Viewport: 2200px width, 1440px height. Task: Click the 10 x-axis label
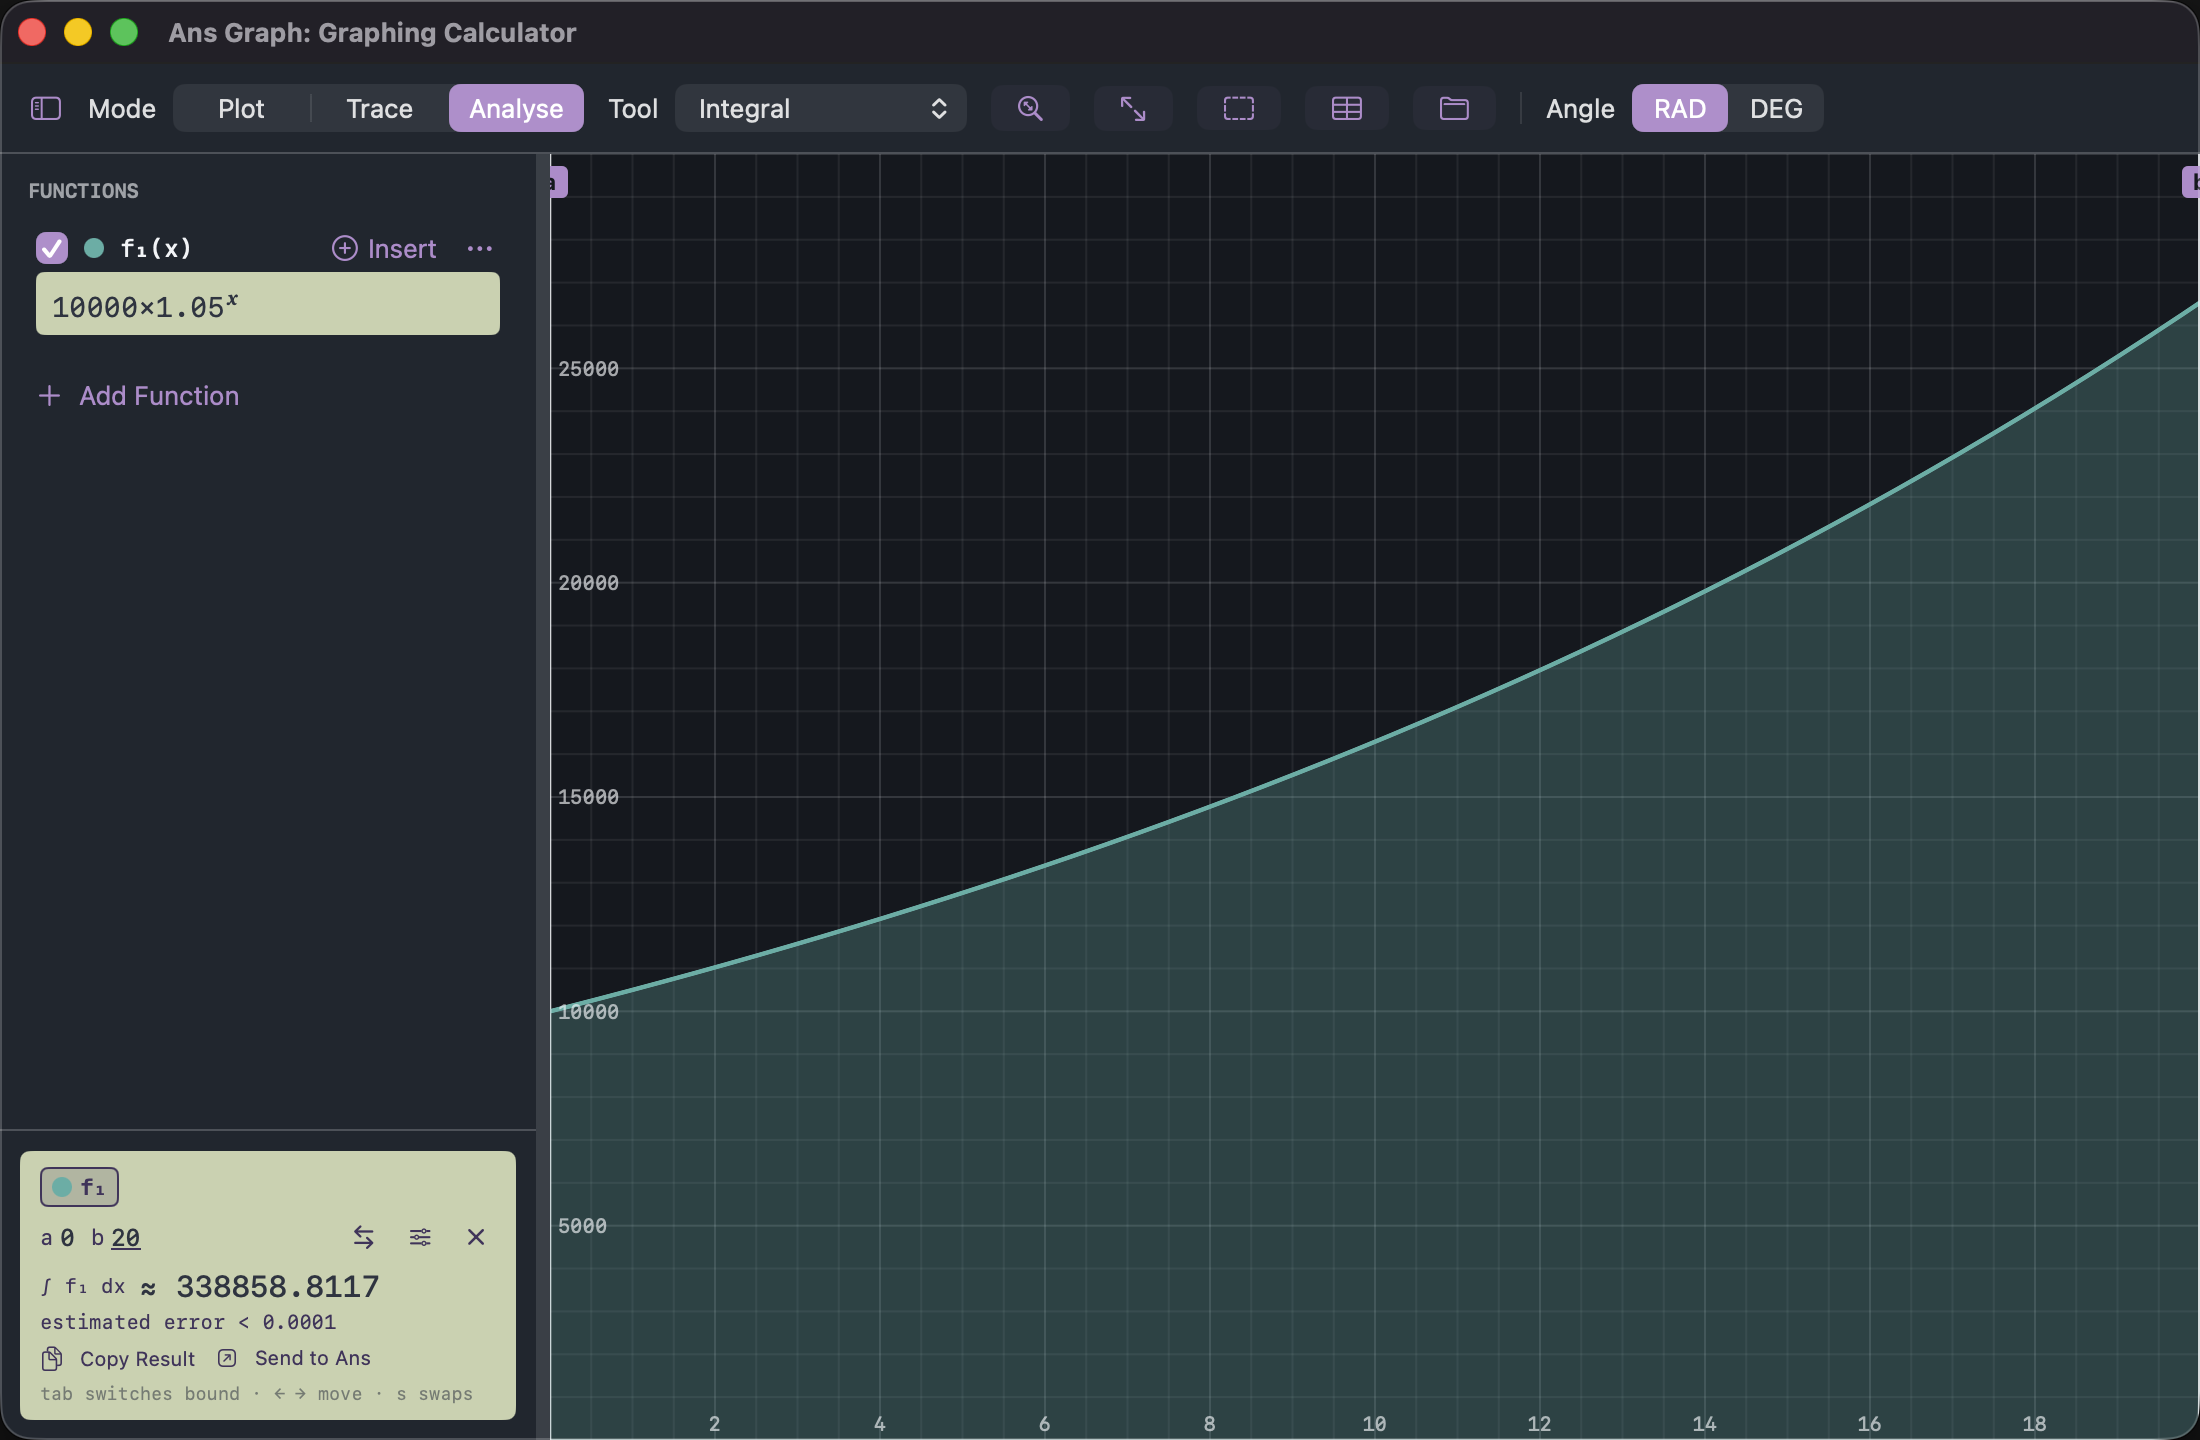1374,1424
